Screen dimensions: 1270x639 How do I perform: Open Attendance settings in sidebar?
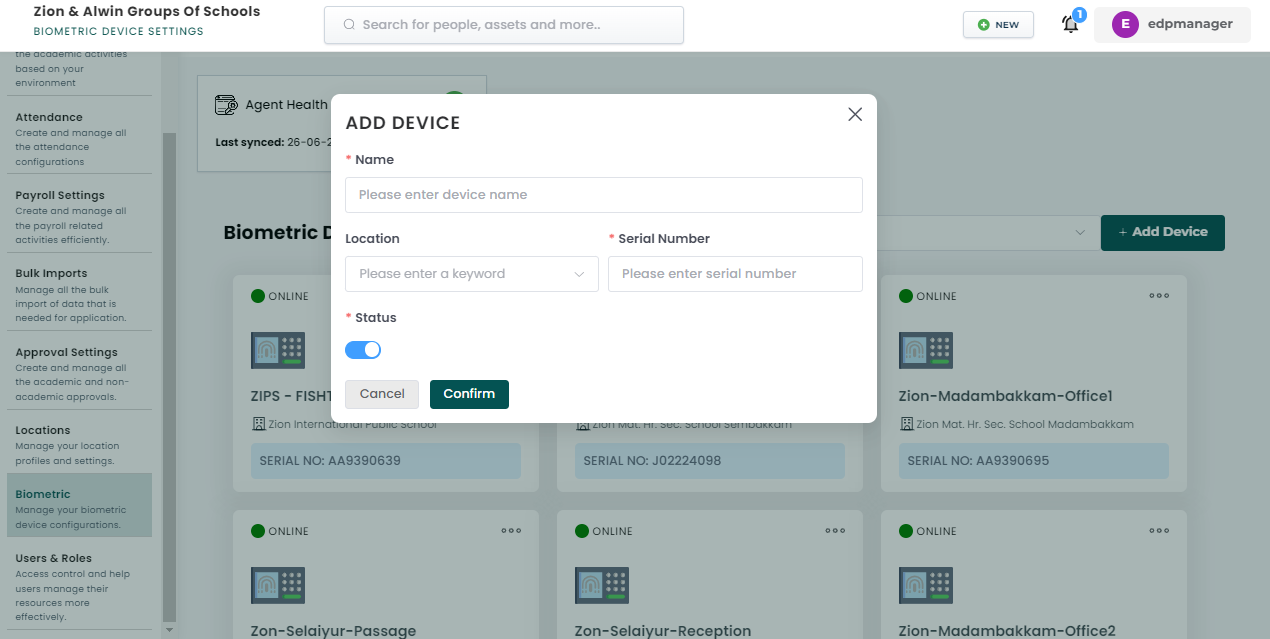[79, 138]
